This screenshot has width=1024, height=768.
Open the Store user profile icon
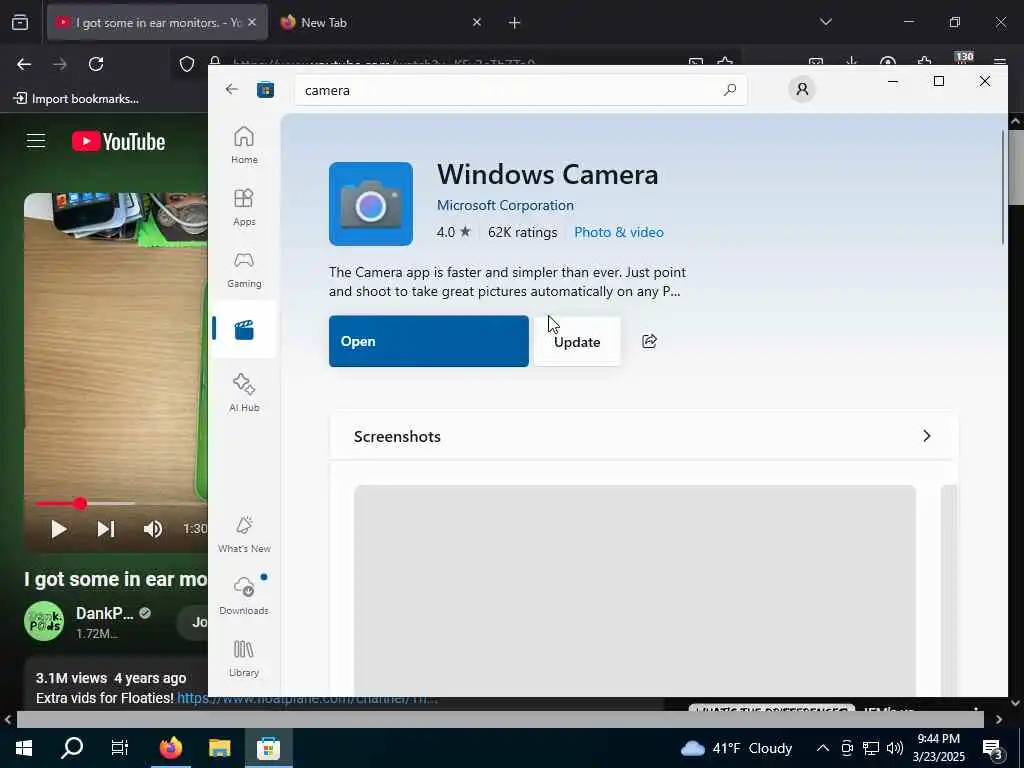pos(802,89)
